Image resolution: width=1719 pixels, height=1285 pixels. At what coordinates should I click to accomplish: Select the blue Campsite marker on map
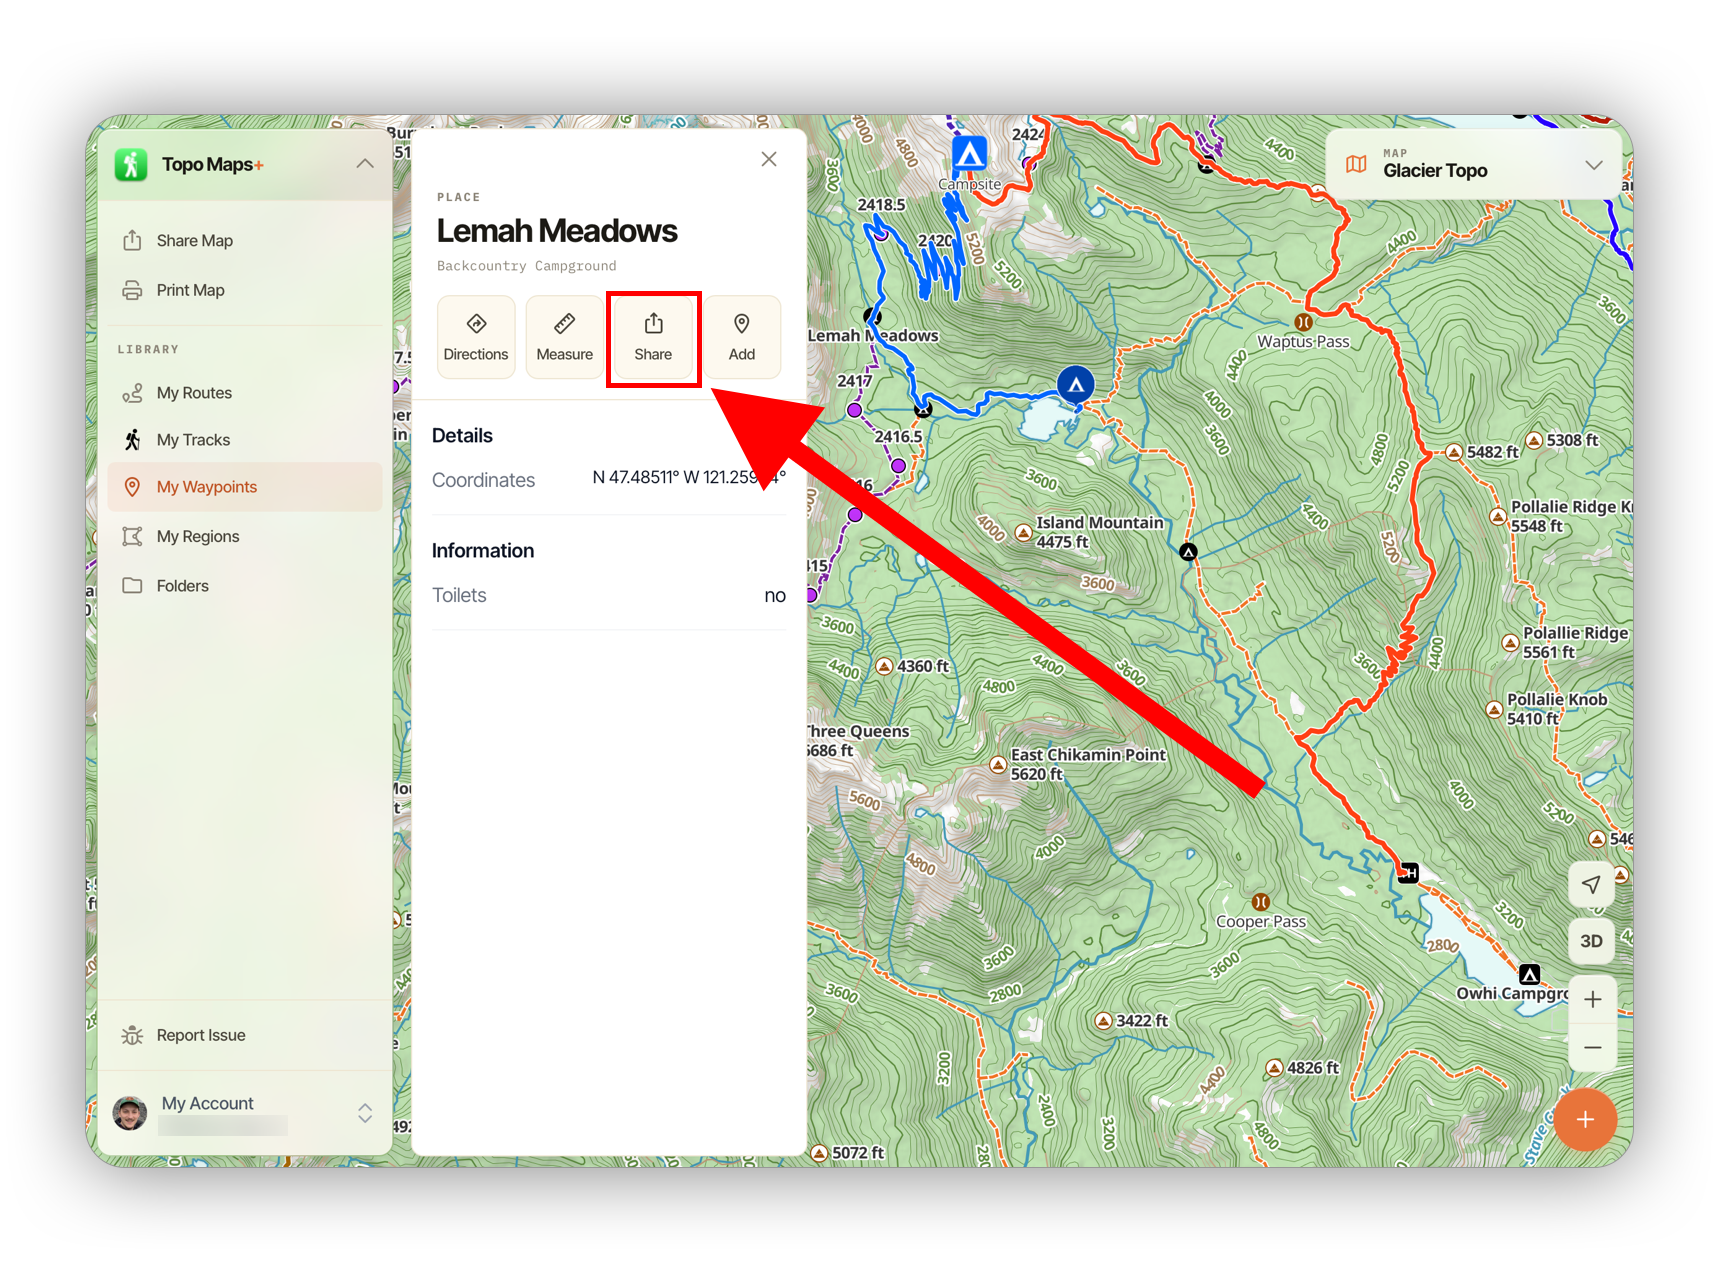coord(969,154)
